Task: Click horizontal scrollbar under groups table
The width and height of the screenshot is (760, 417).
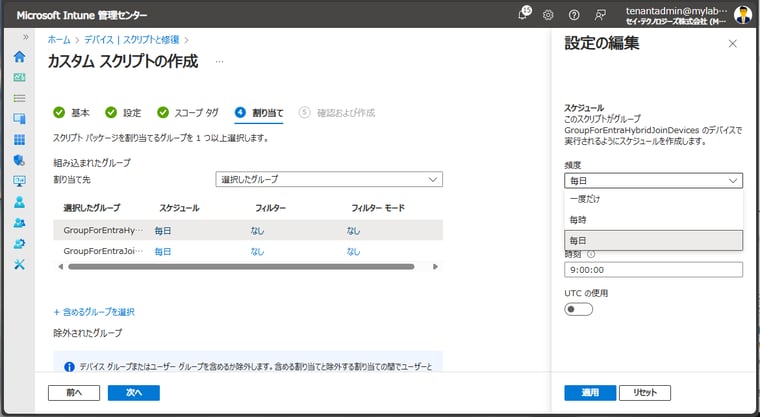Action: click(x=241, y=267)
